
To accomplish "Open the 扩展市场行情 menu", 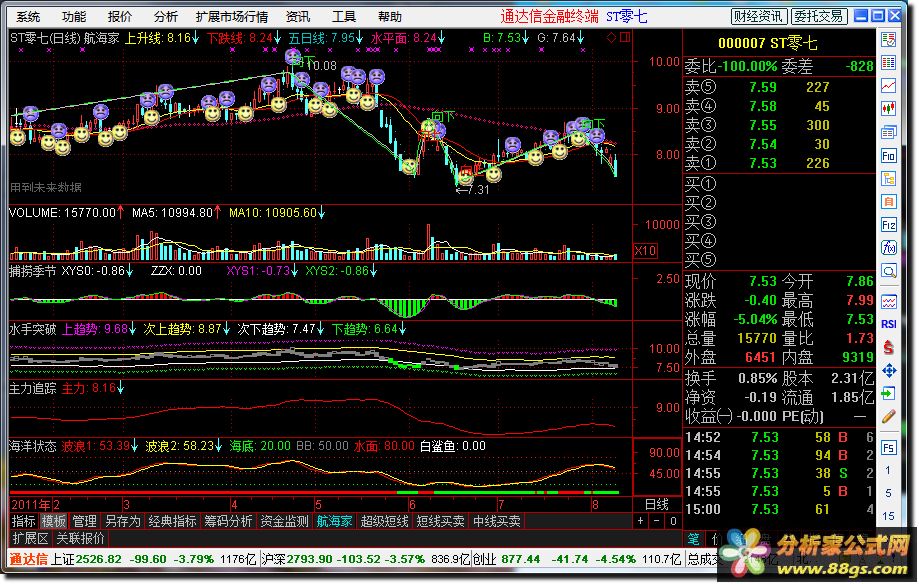I will click(x=232, y=16).
